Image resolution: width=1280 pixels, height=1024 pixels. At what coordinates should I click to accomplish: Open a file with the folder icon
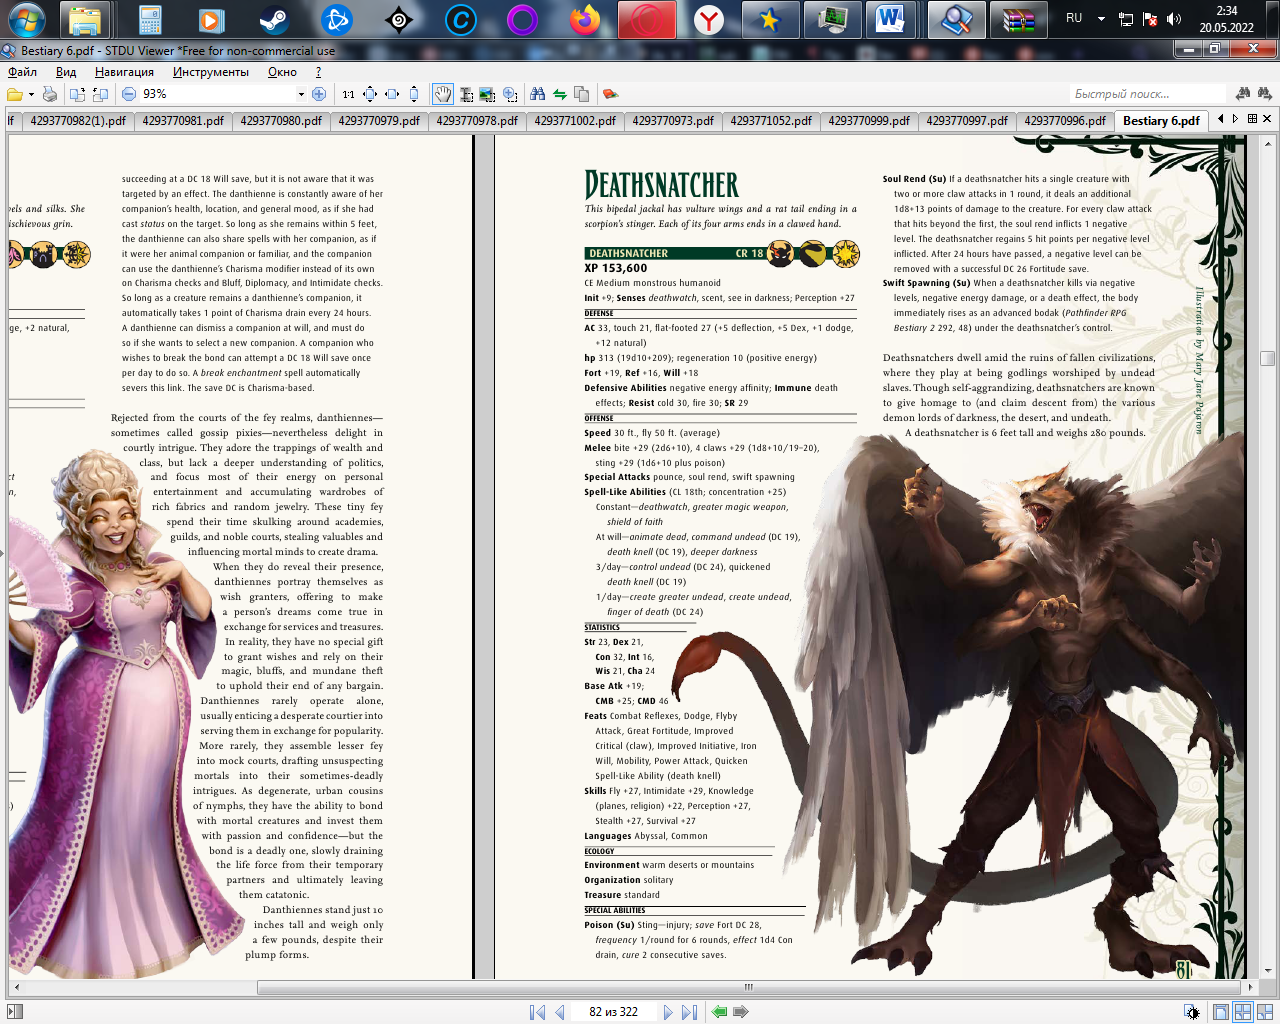point(15,94)
